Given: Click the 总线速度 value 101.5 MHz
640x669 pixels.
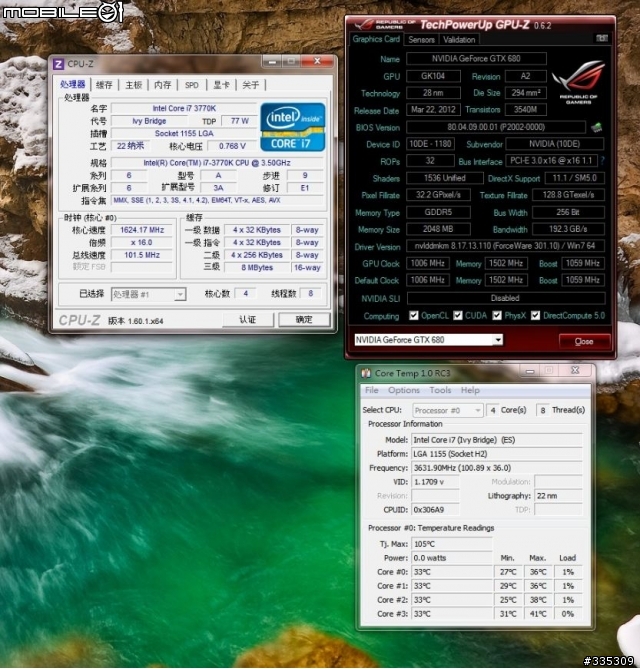Looking at the screenshot, I should coord(142,255).
